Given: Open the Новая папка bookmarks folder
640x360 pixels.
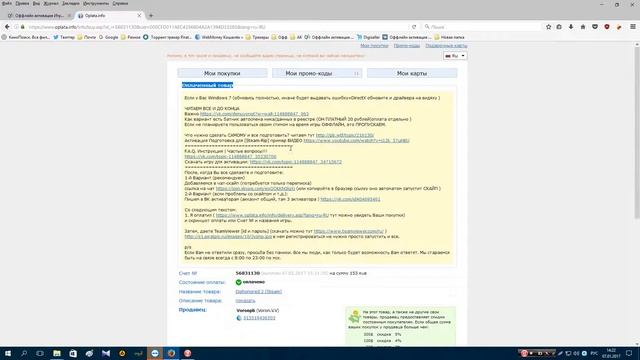Looking at the screenshot, I should [449, 37].
